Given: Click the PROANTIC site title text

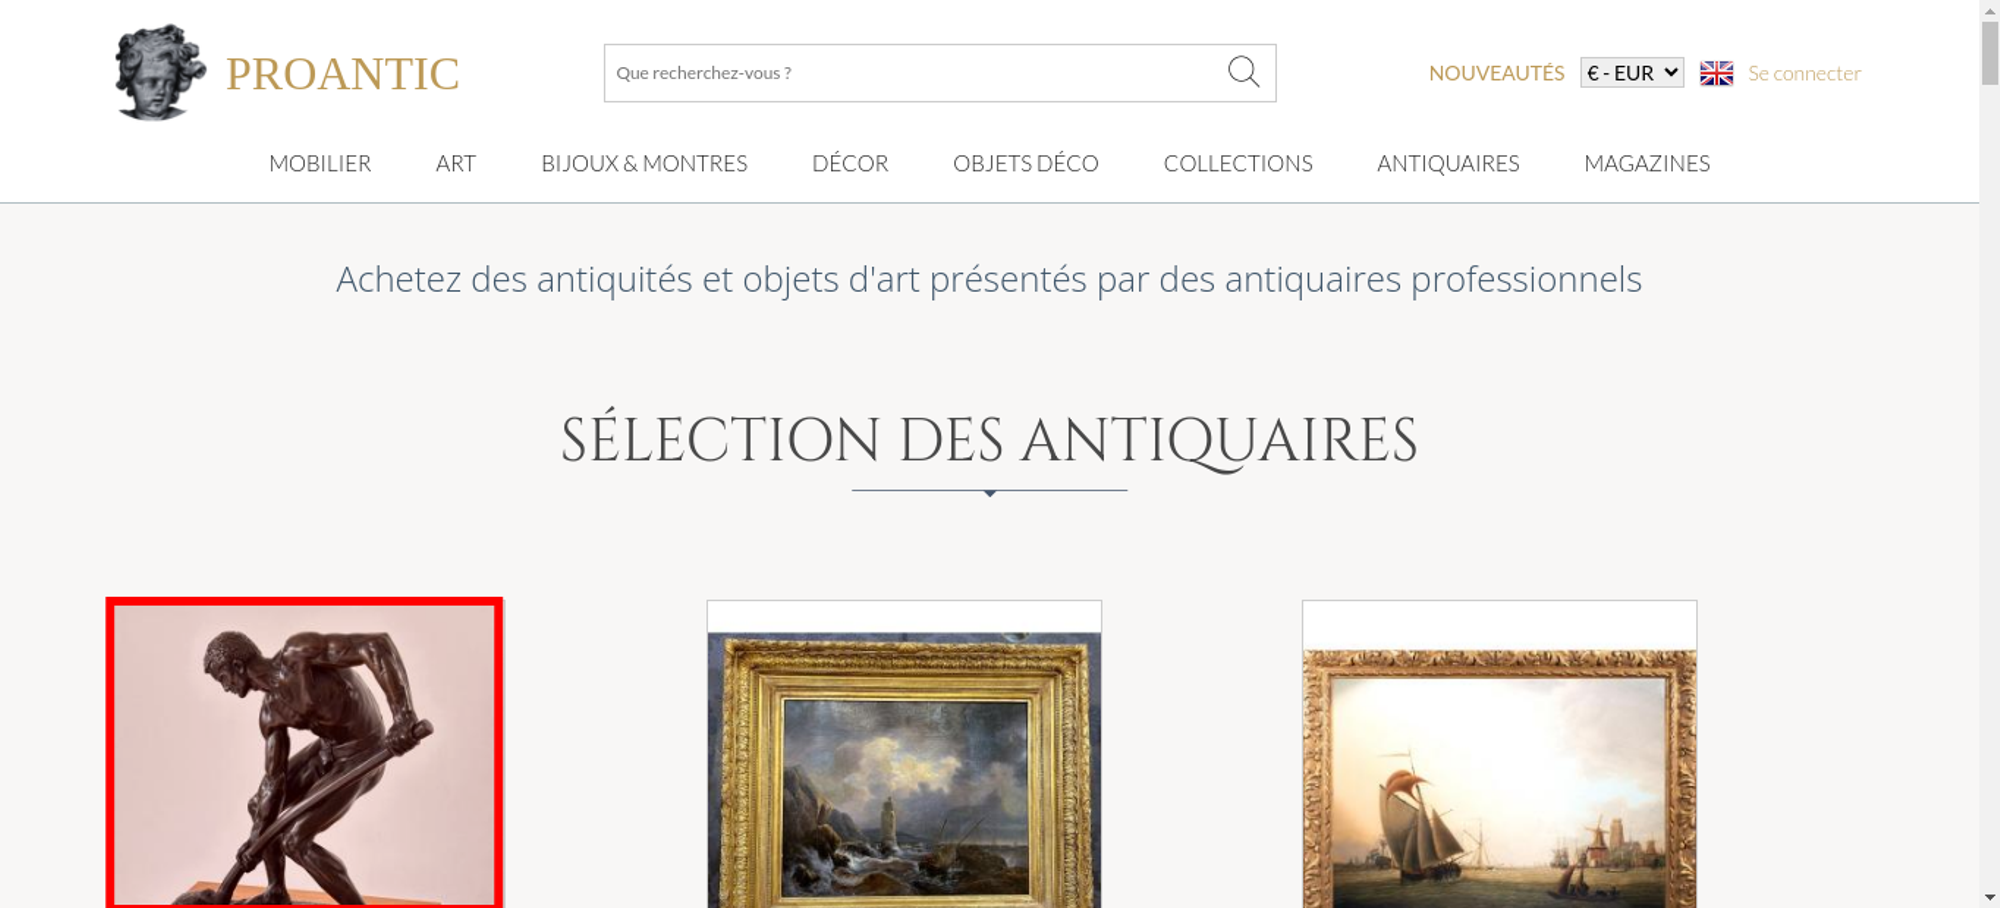Looking at the screenshot, I should click(x=342, y=74).
